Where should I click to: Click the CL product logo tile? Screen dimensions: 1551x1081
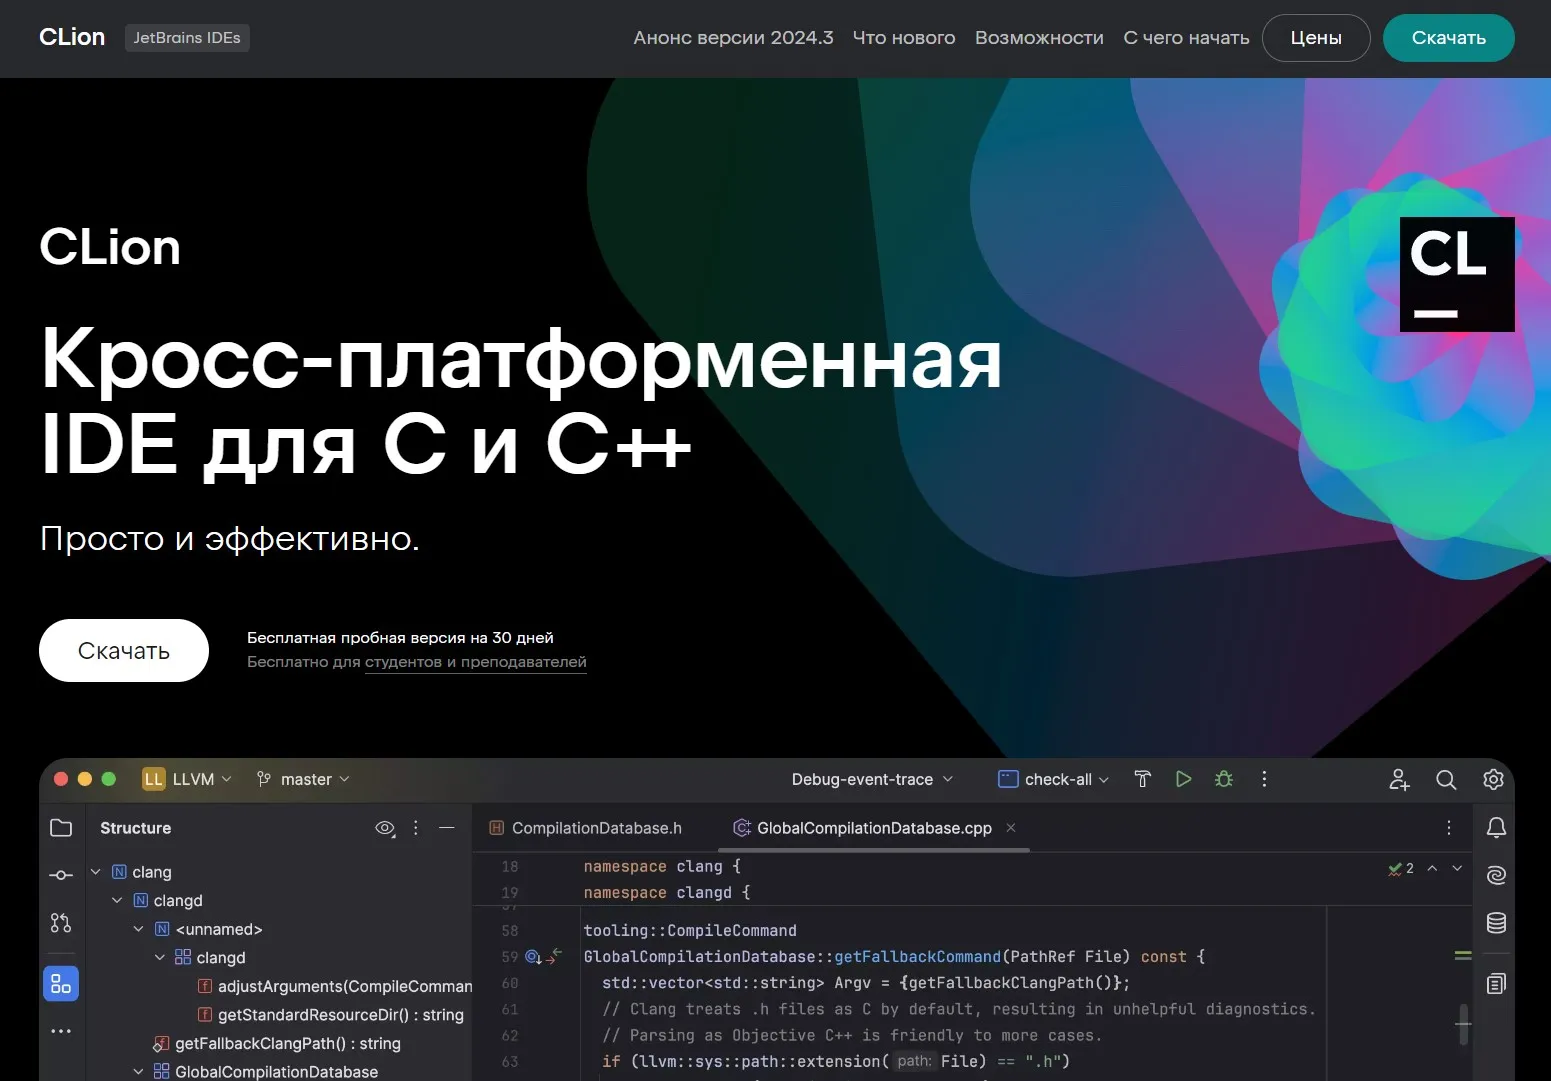[1457, 274]
